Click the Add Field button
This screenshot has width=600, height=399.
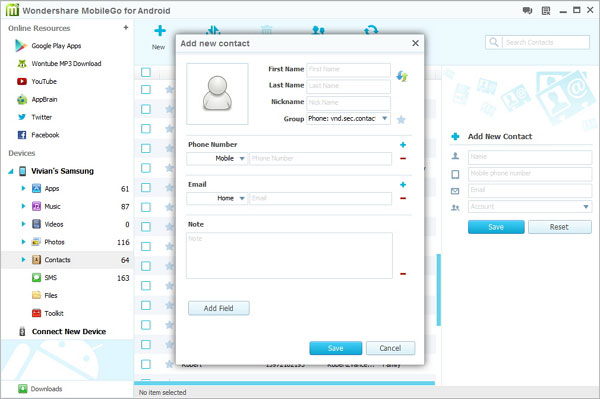(218, 308)
